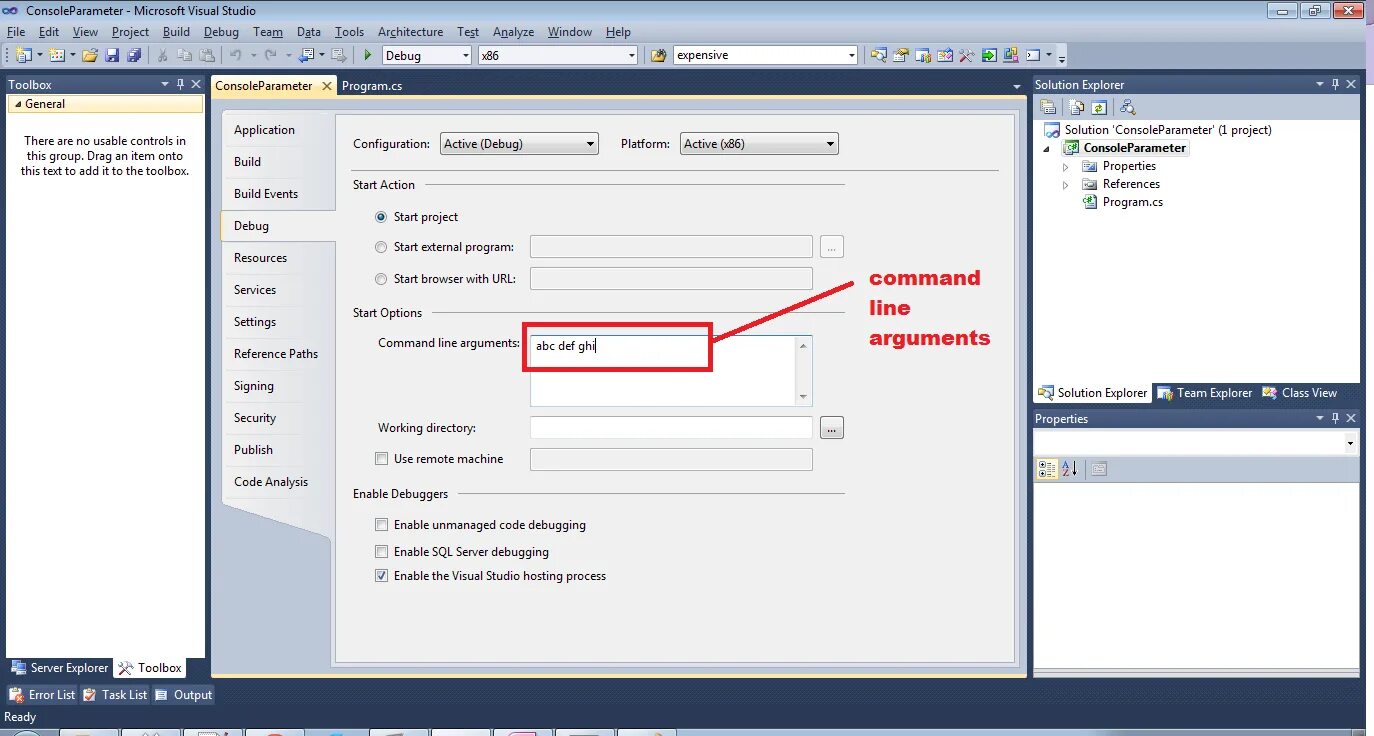The image size is (1374, 736).
Task: Open the Toolbox icon with hammer and wrench
Action: tap(967, 55)
